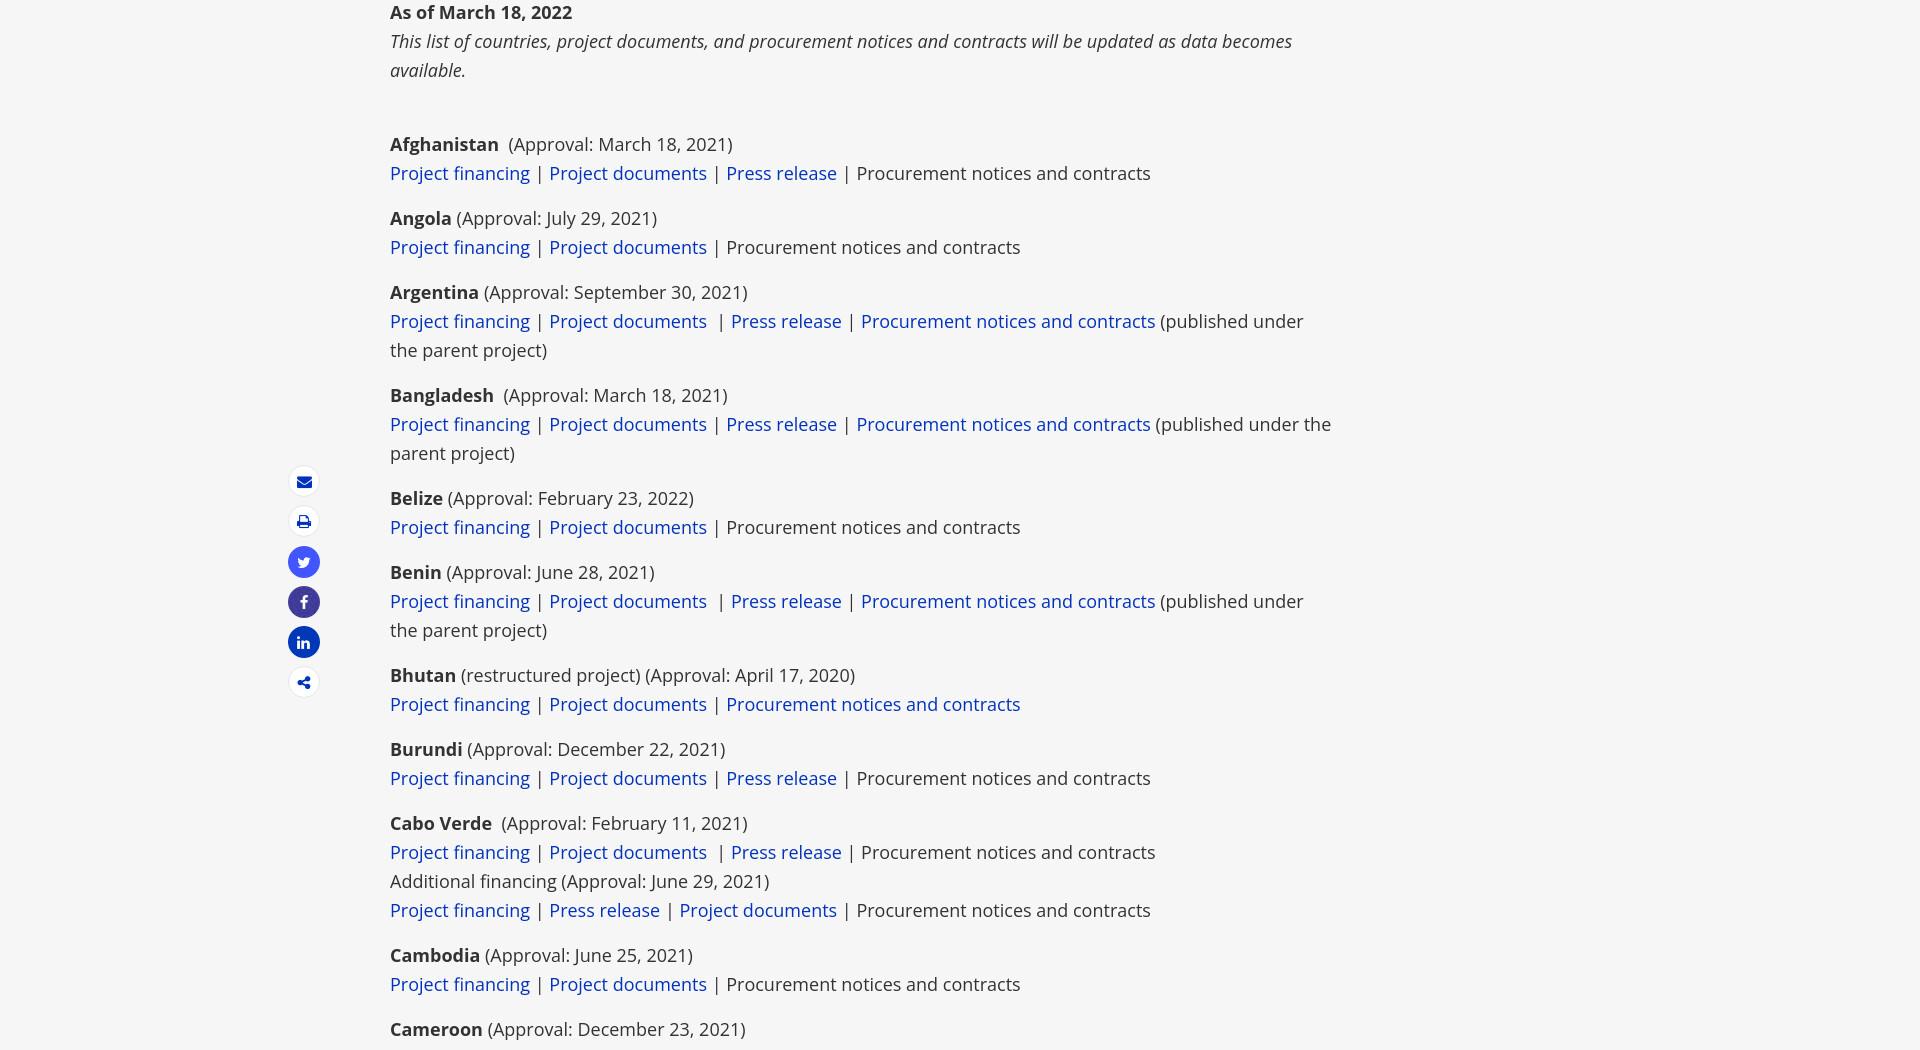This screenshot has height=1050, width=1920.
Task: Open Cabo Verde Project documents link
Action: 628,852
